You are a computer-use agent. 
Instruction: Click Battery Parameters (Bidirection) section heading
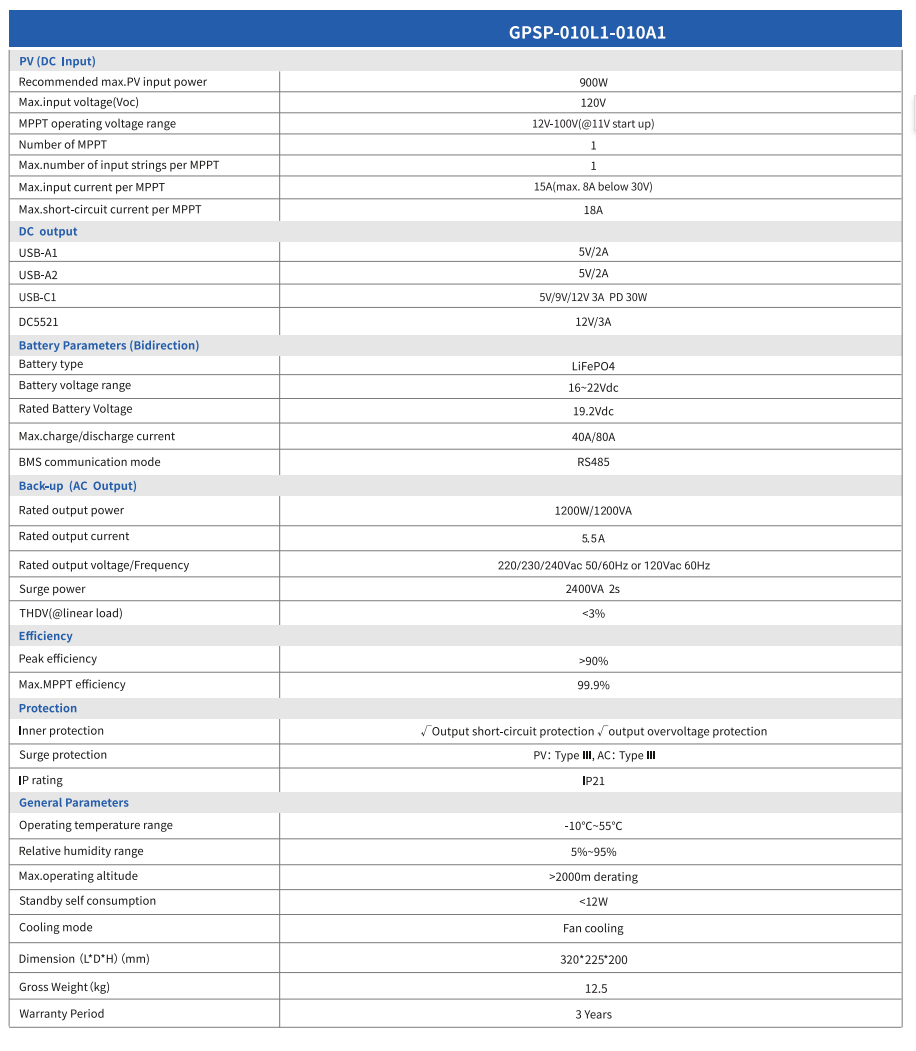[x=109, y=345]
